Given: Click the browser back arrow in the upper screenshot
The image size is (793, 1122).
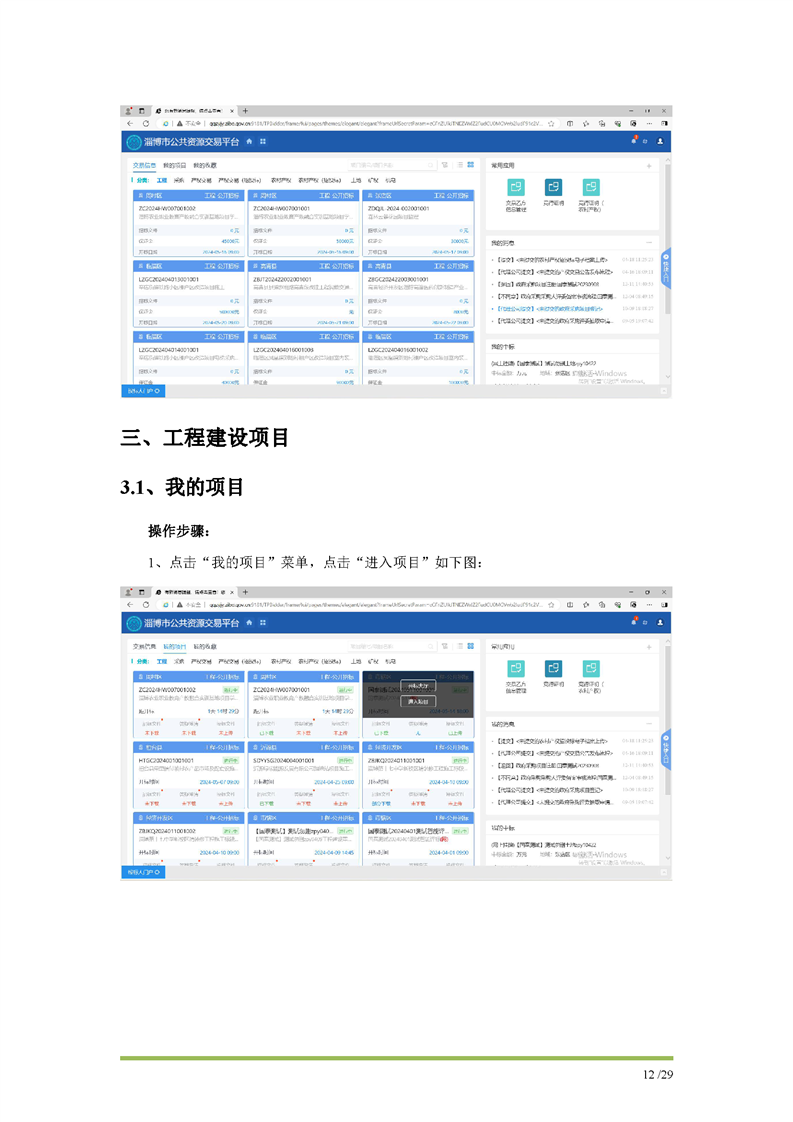Looking at the screenshot, I should point(131,124).
